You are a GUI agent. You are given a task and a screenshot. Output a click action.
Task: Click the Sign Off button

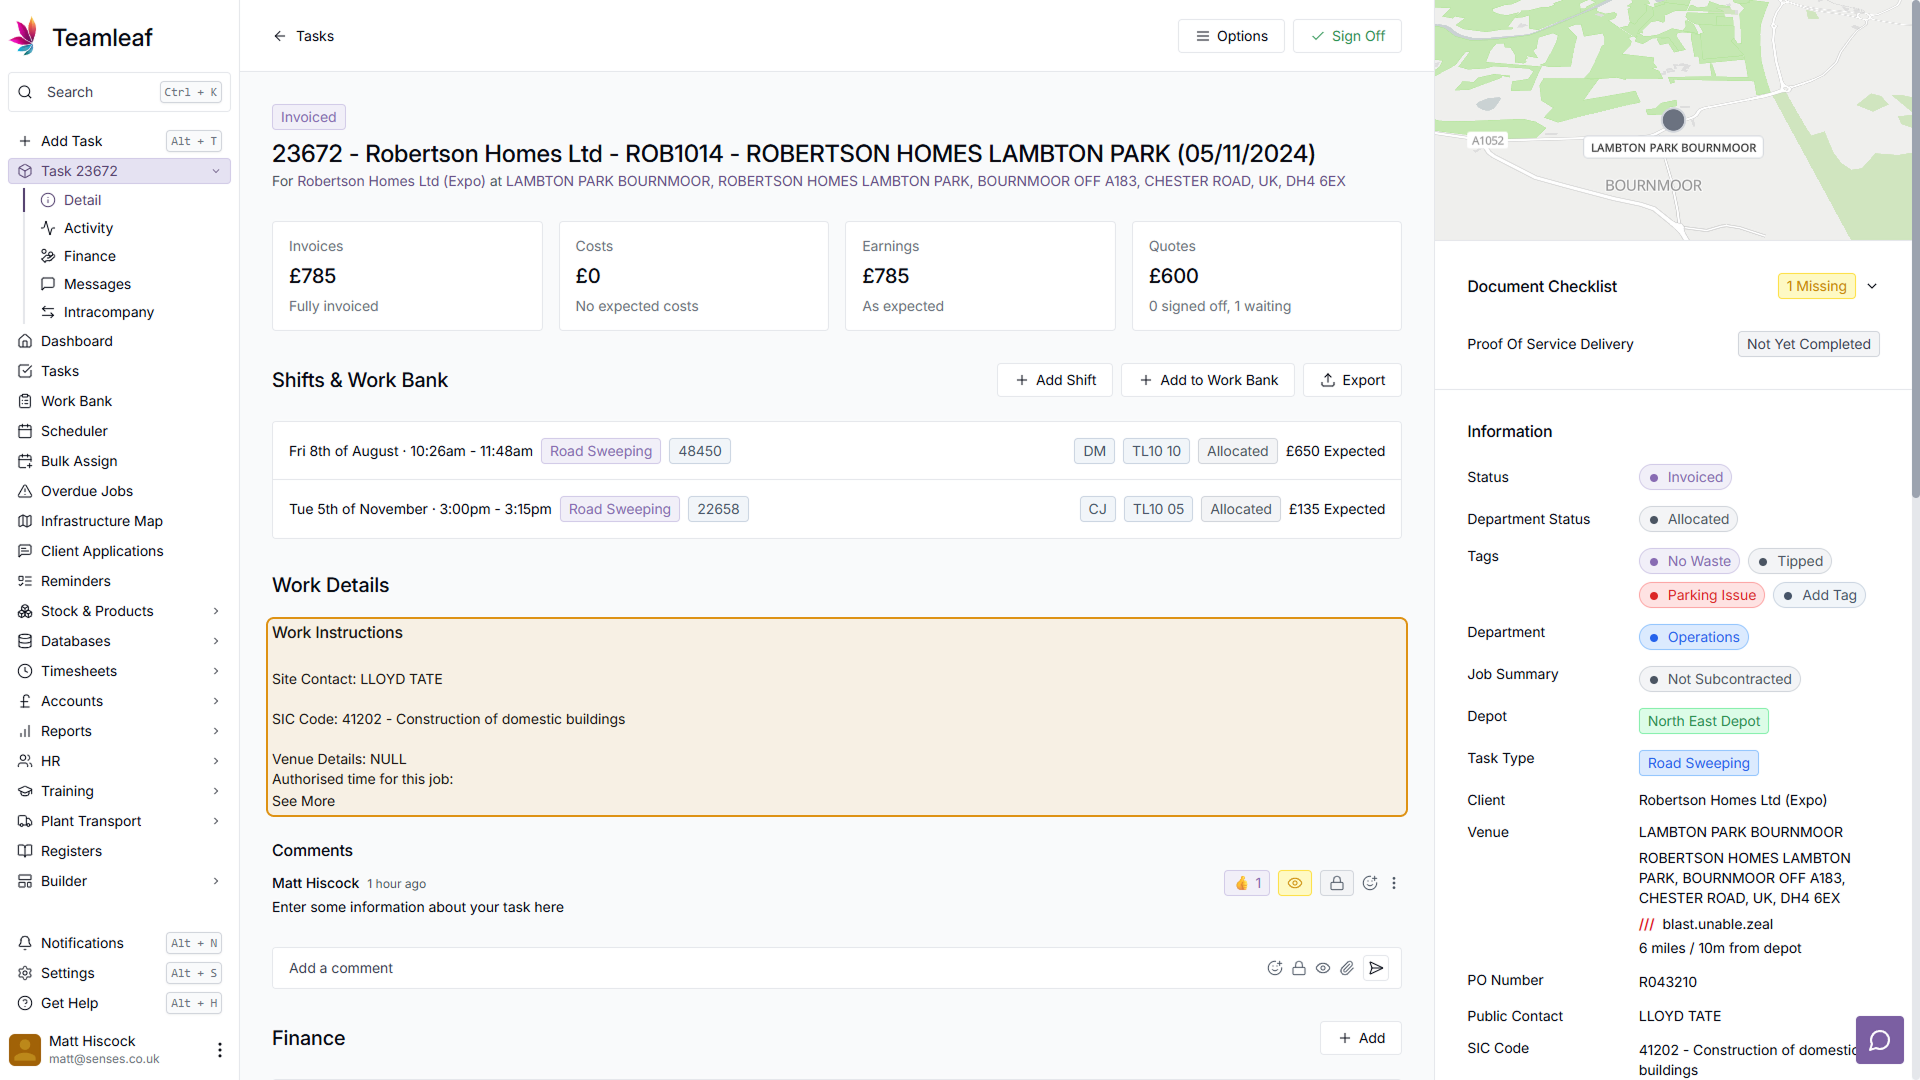tap(1347, 36)
